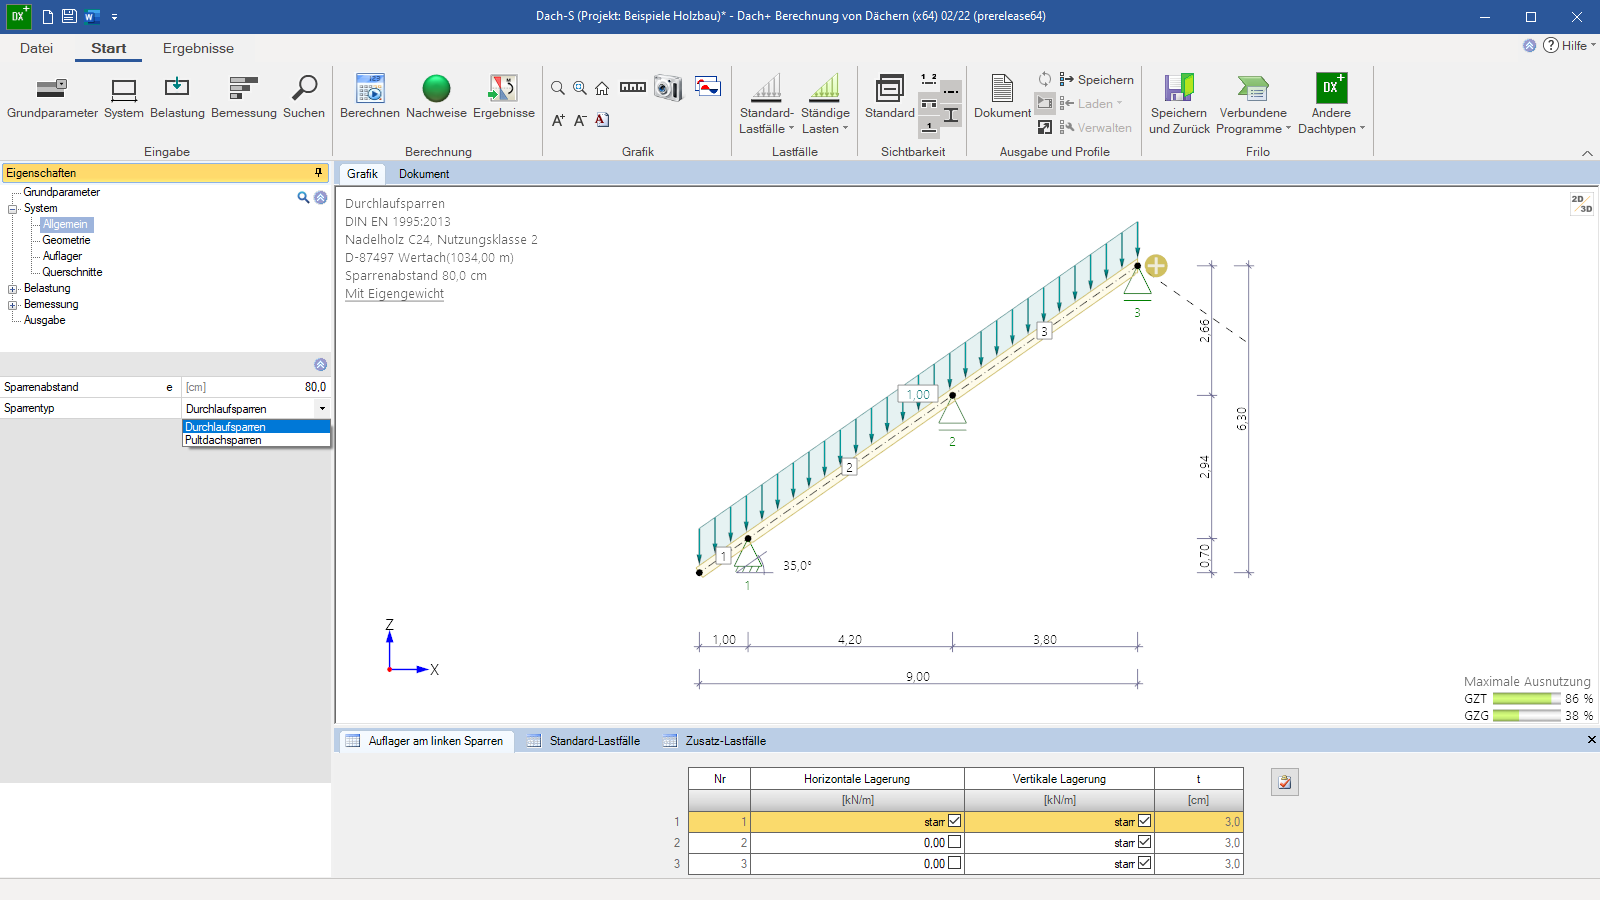The width and height of the screenshot is (1600, 900).
Task: Open the Belastung ribbon icon
Action: click(x=177, y=88)
